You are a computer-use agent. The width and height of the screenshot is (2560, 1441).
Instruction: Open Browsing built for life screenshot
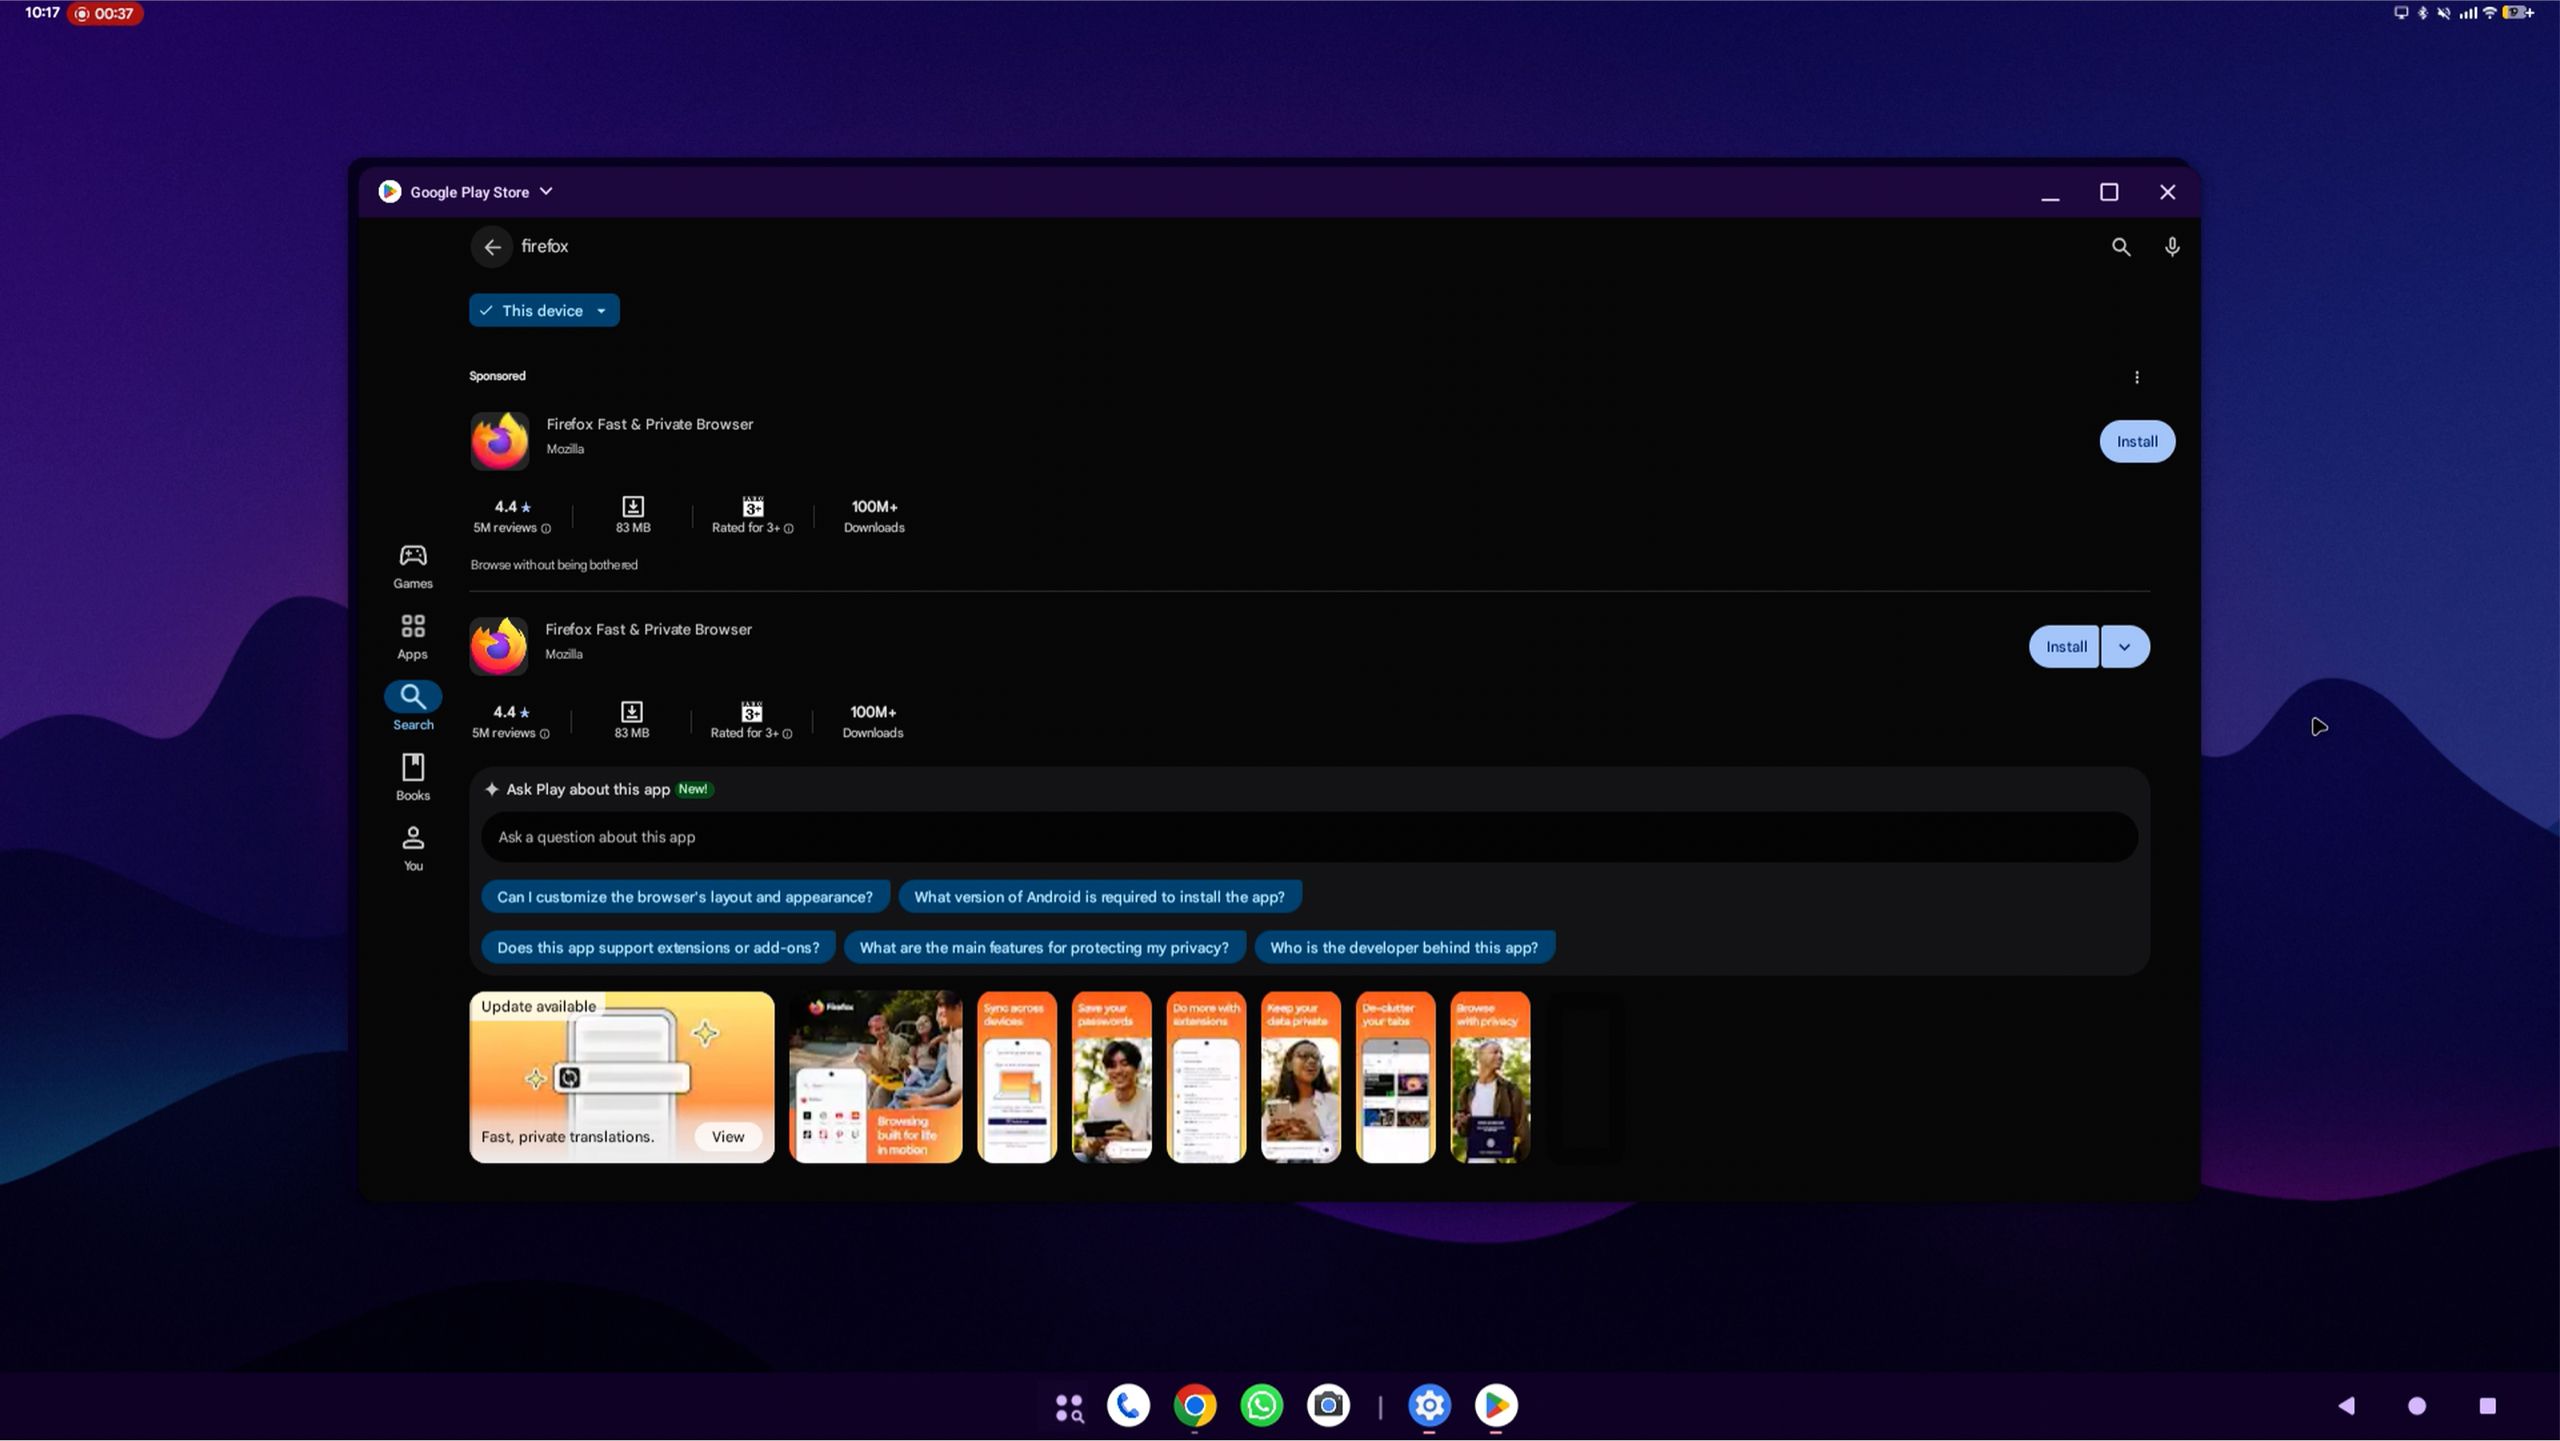875,1077
